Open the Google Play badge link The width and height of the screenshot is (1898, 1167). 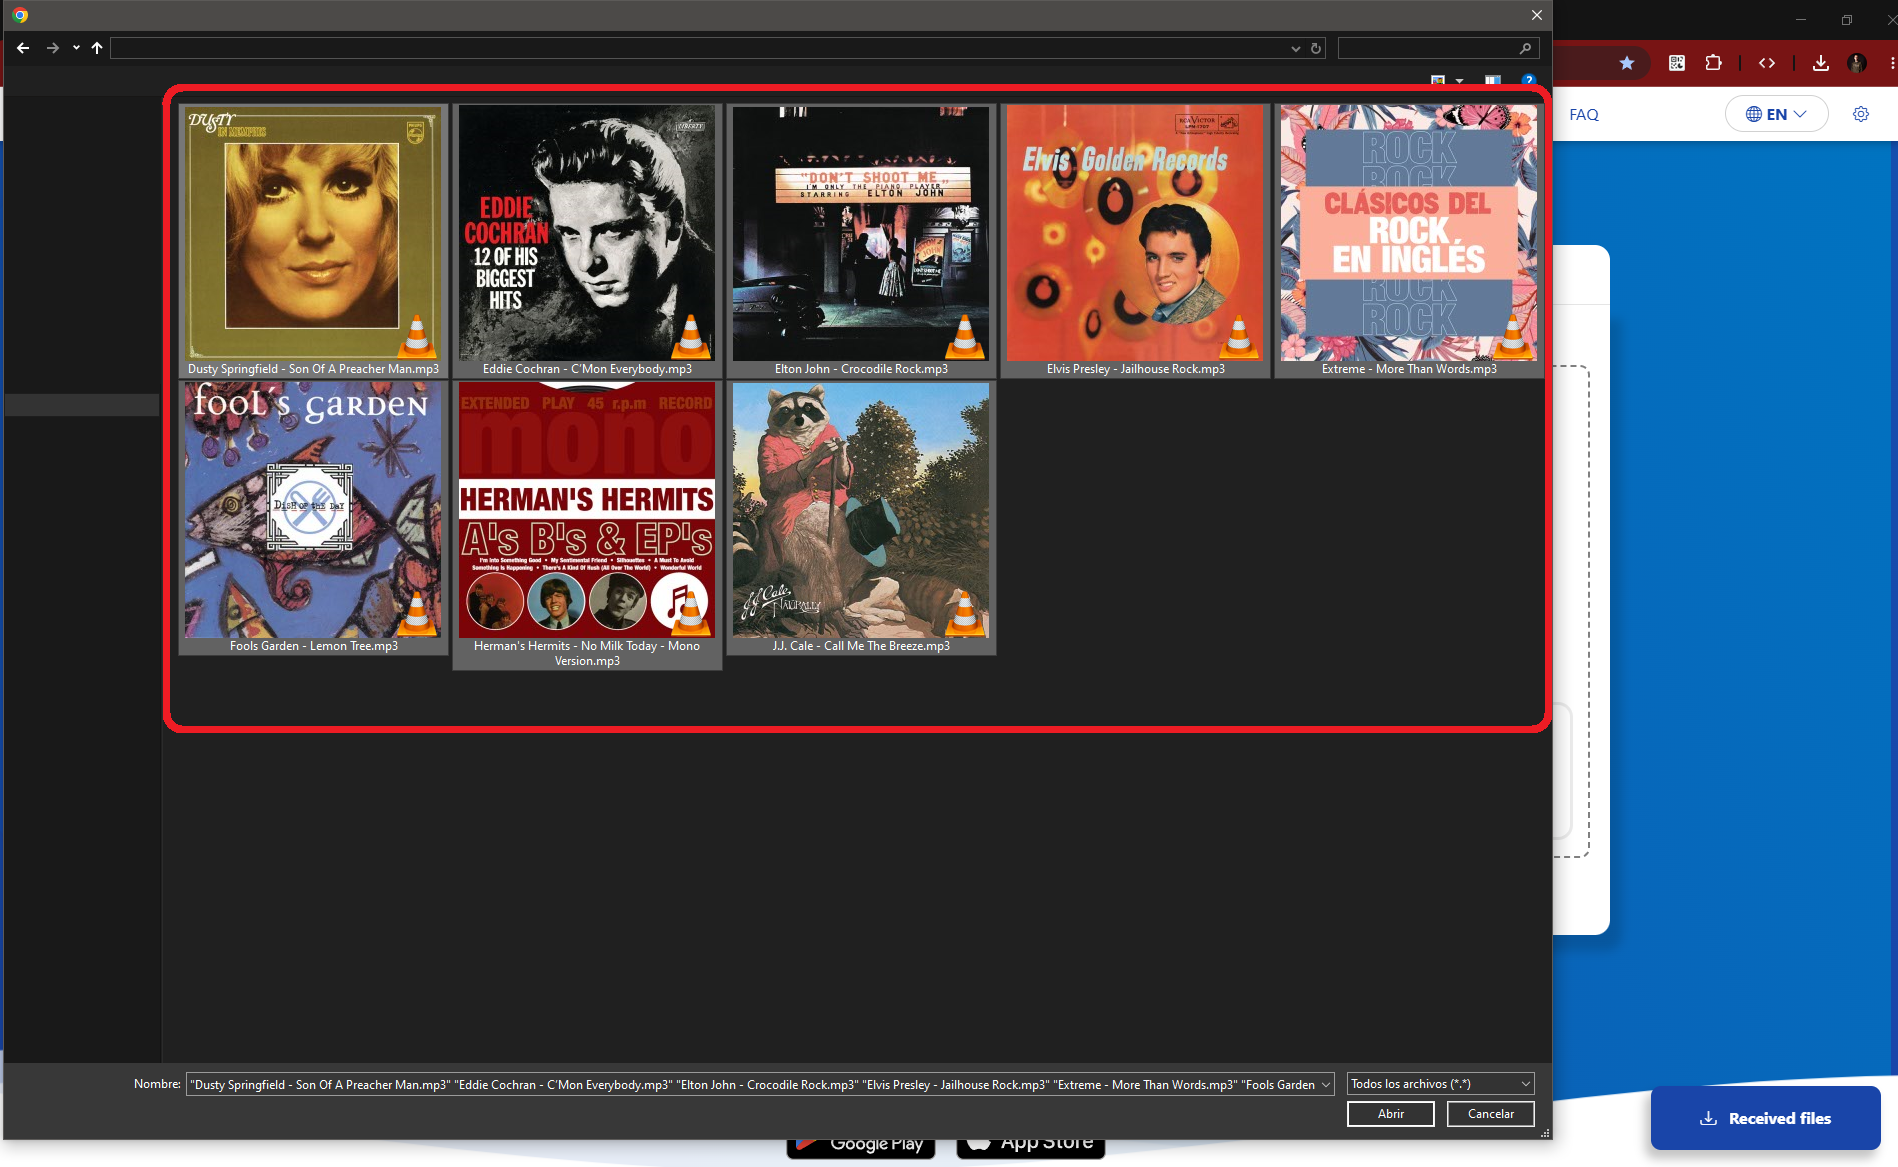click(x=861, y=1147)
